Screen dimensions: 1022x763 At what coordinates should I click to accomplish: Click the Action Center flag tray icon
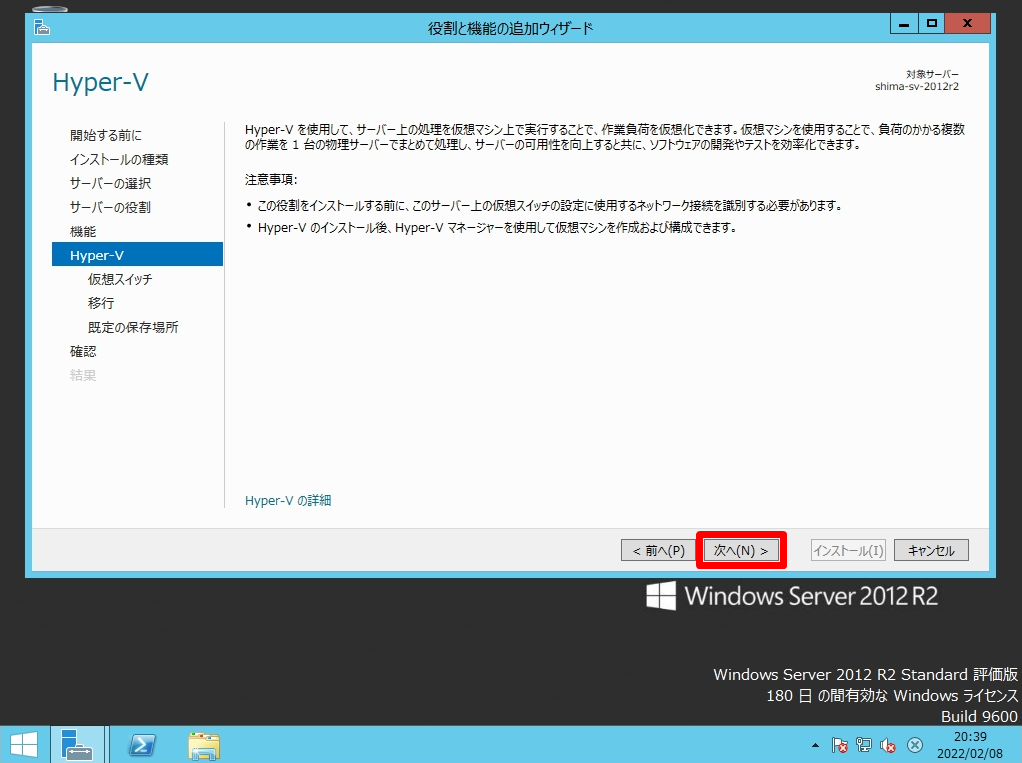point(840,745)
